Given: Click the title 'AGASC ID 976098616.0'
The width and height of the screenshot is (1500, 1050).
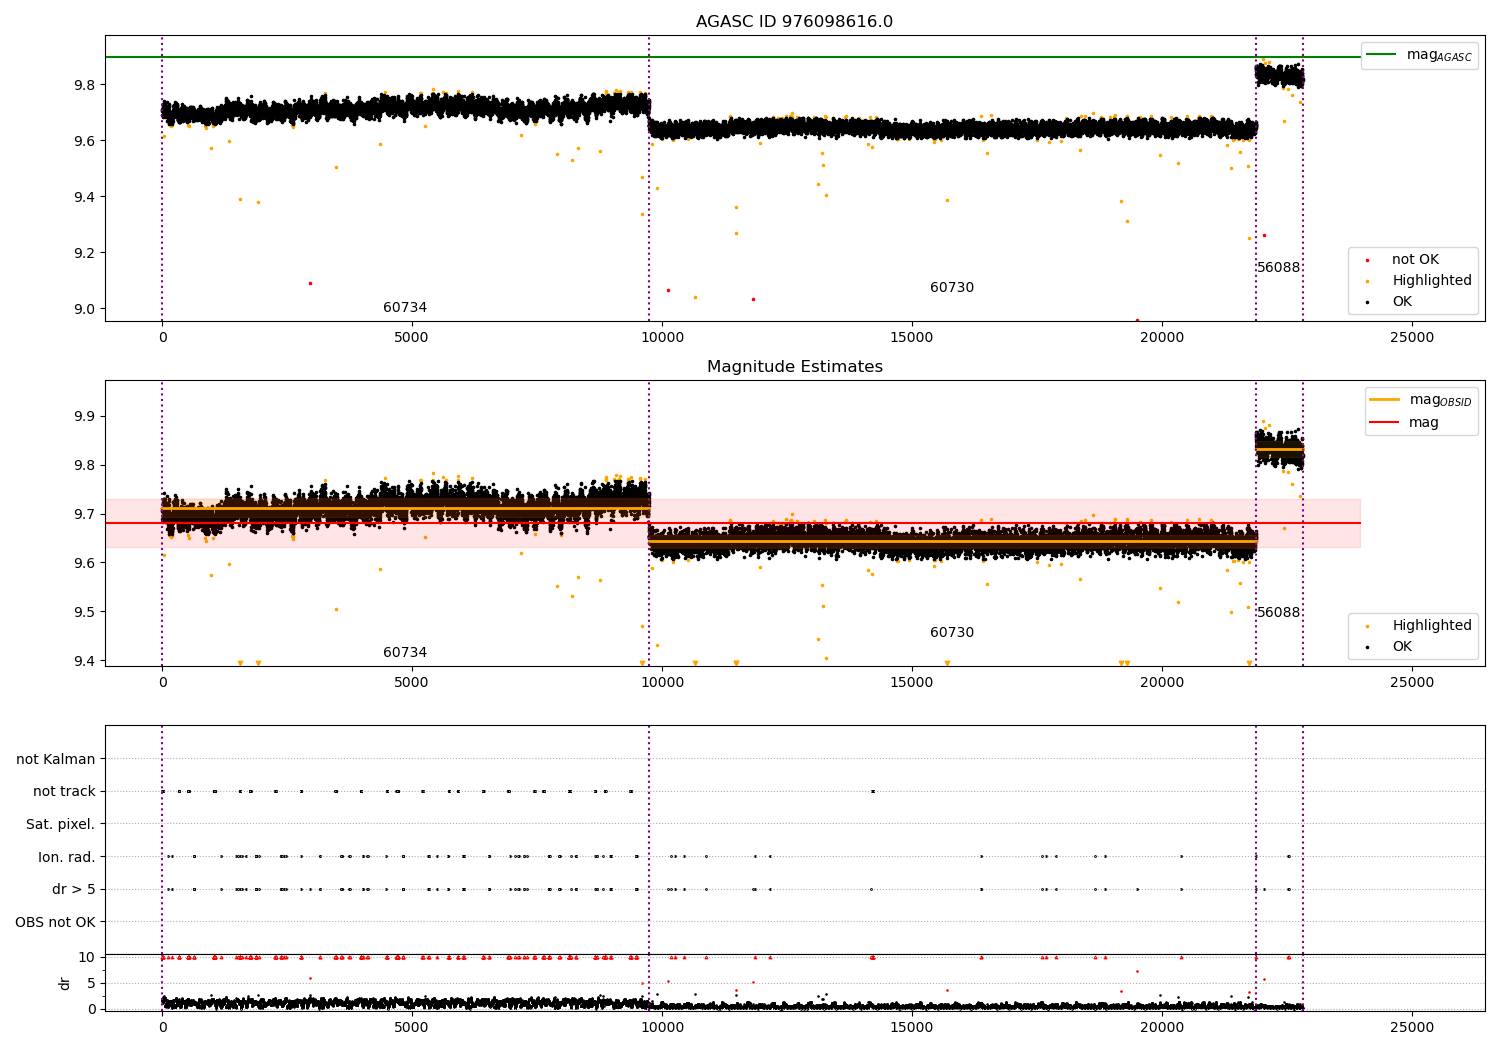Looking at the screenshot, I should tap(794, 22).
